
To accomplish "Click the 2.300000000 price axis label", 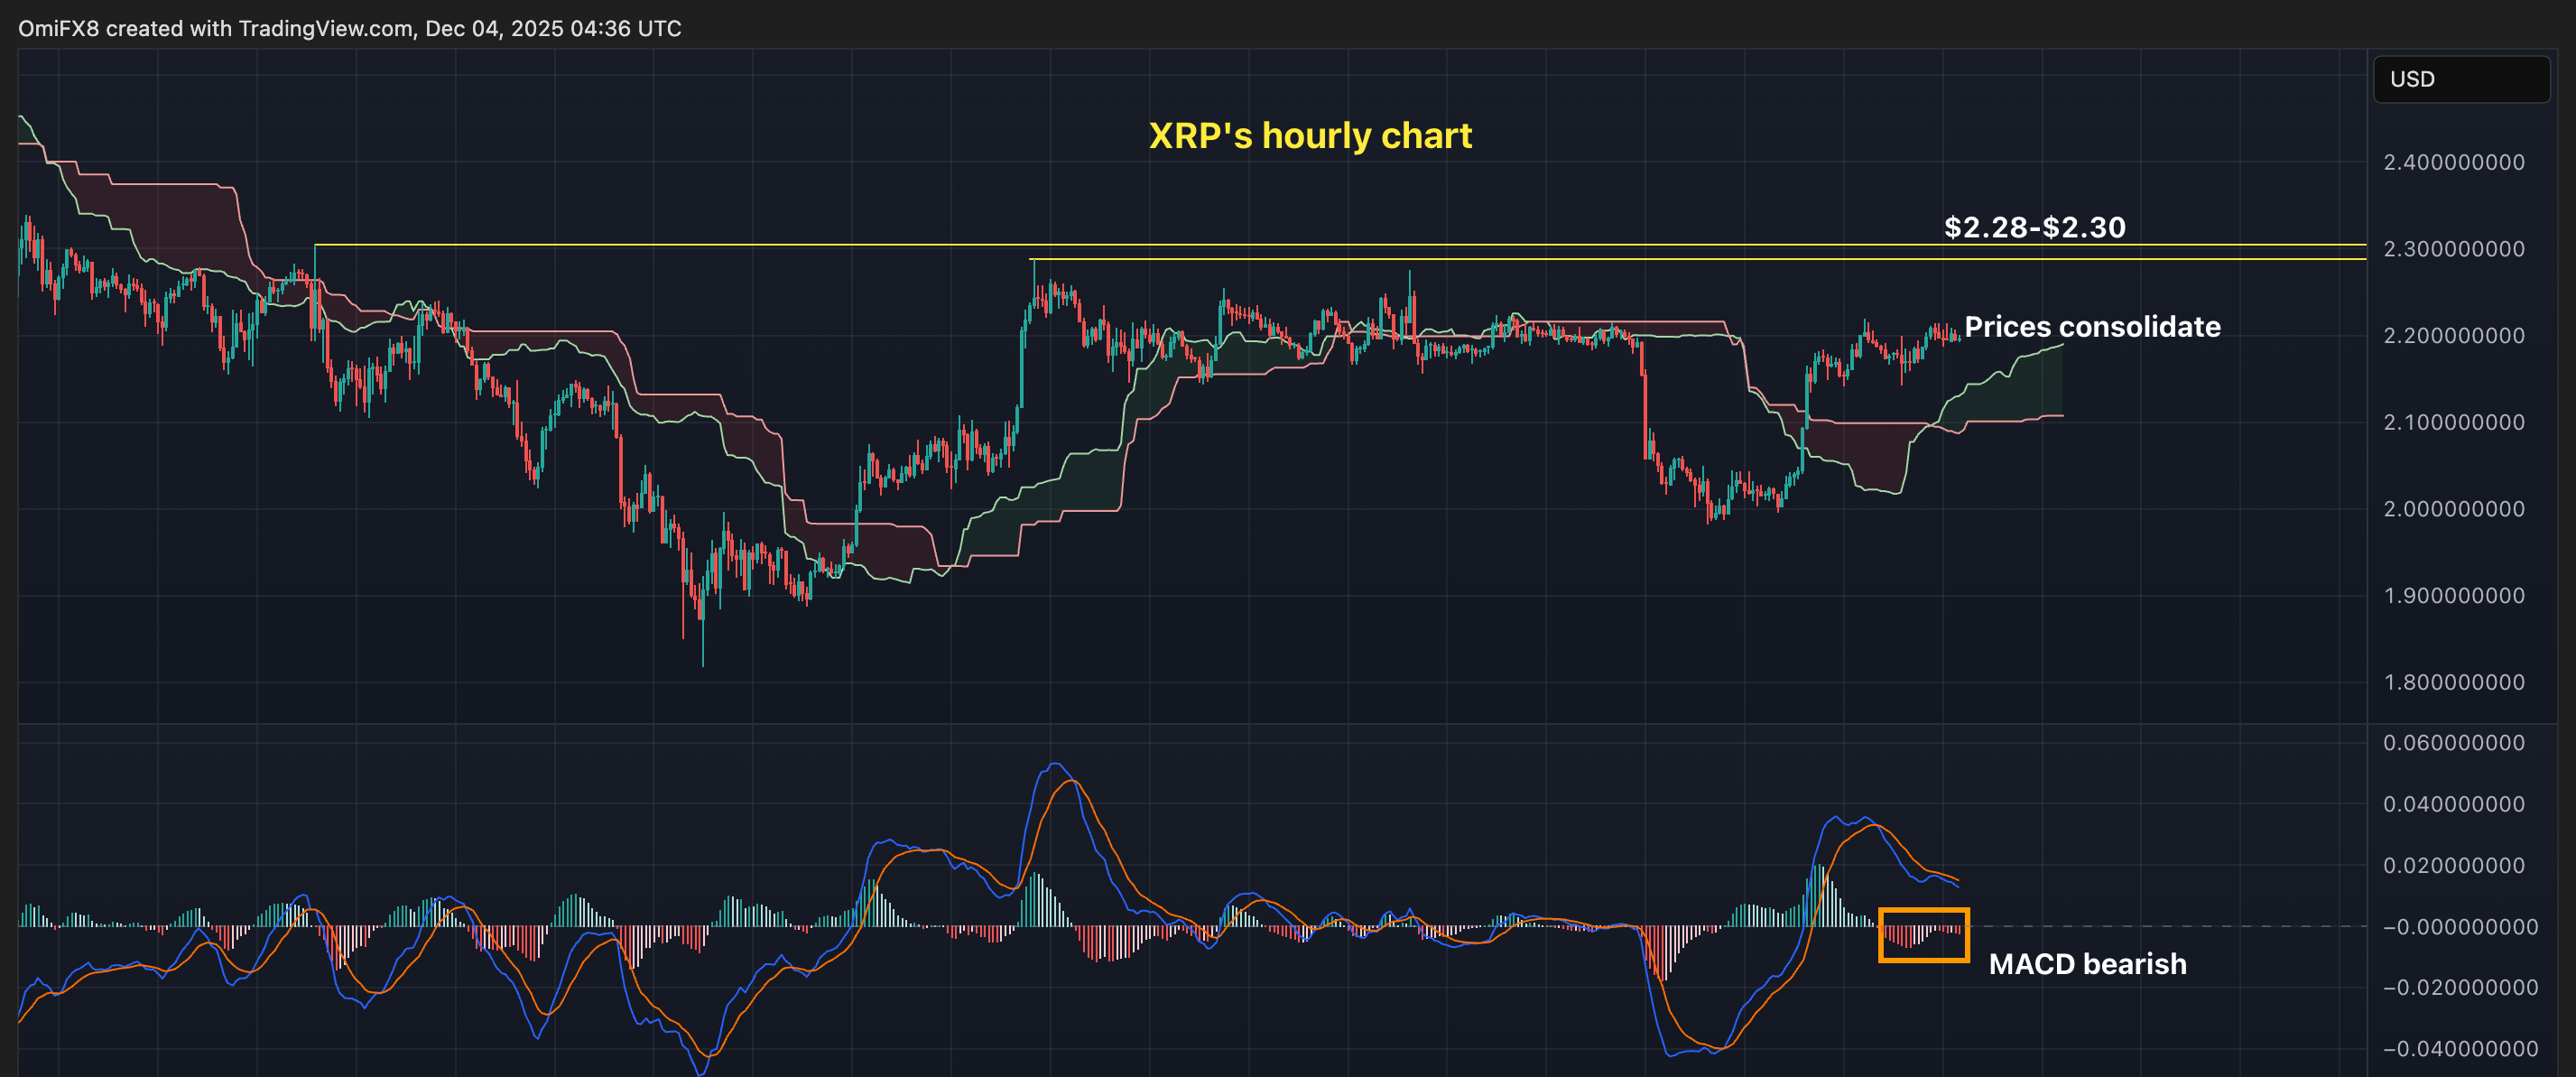I will 2453,249.
